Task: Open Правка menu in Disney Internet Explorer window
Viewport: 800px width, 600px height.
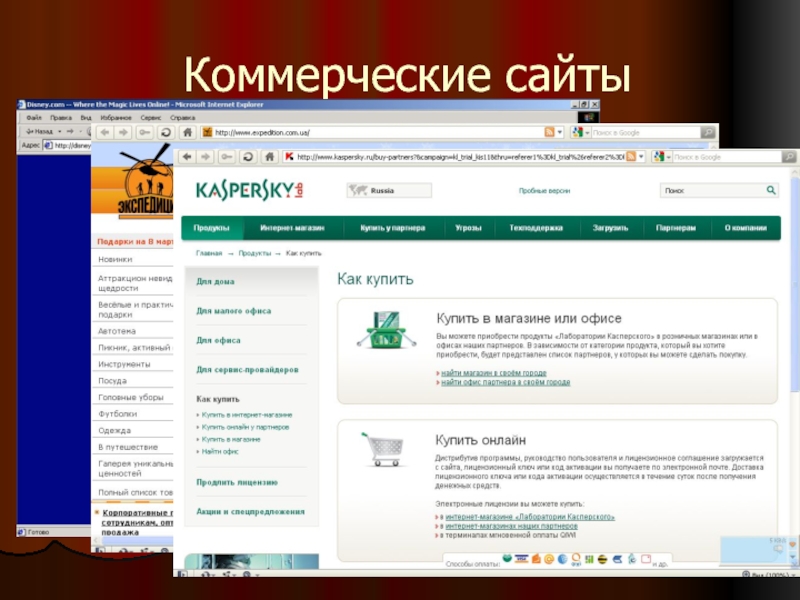Action: click(x=61, y=118)
